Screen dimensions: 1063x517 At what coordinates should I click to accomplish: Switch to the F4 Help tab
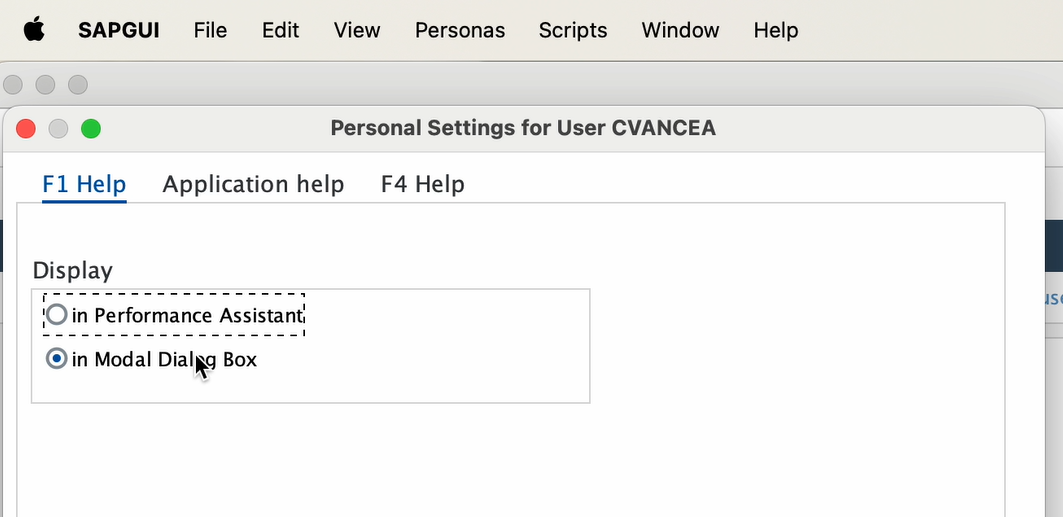point(422,184)
